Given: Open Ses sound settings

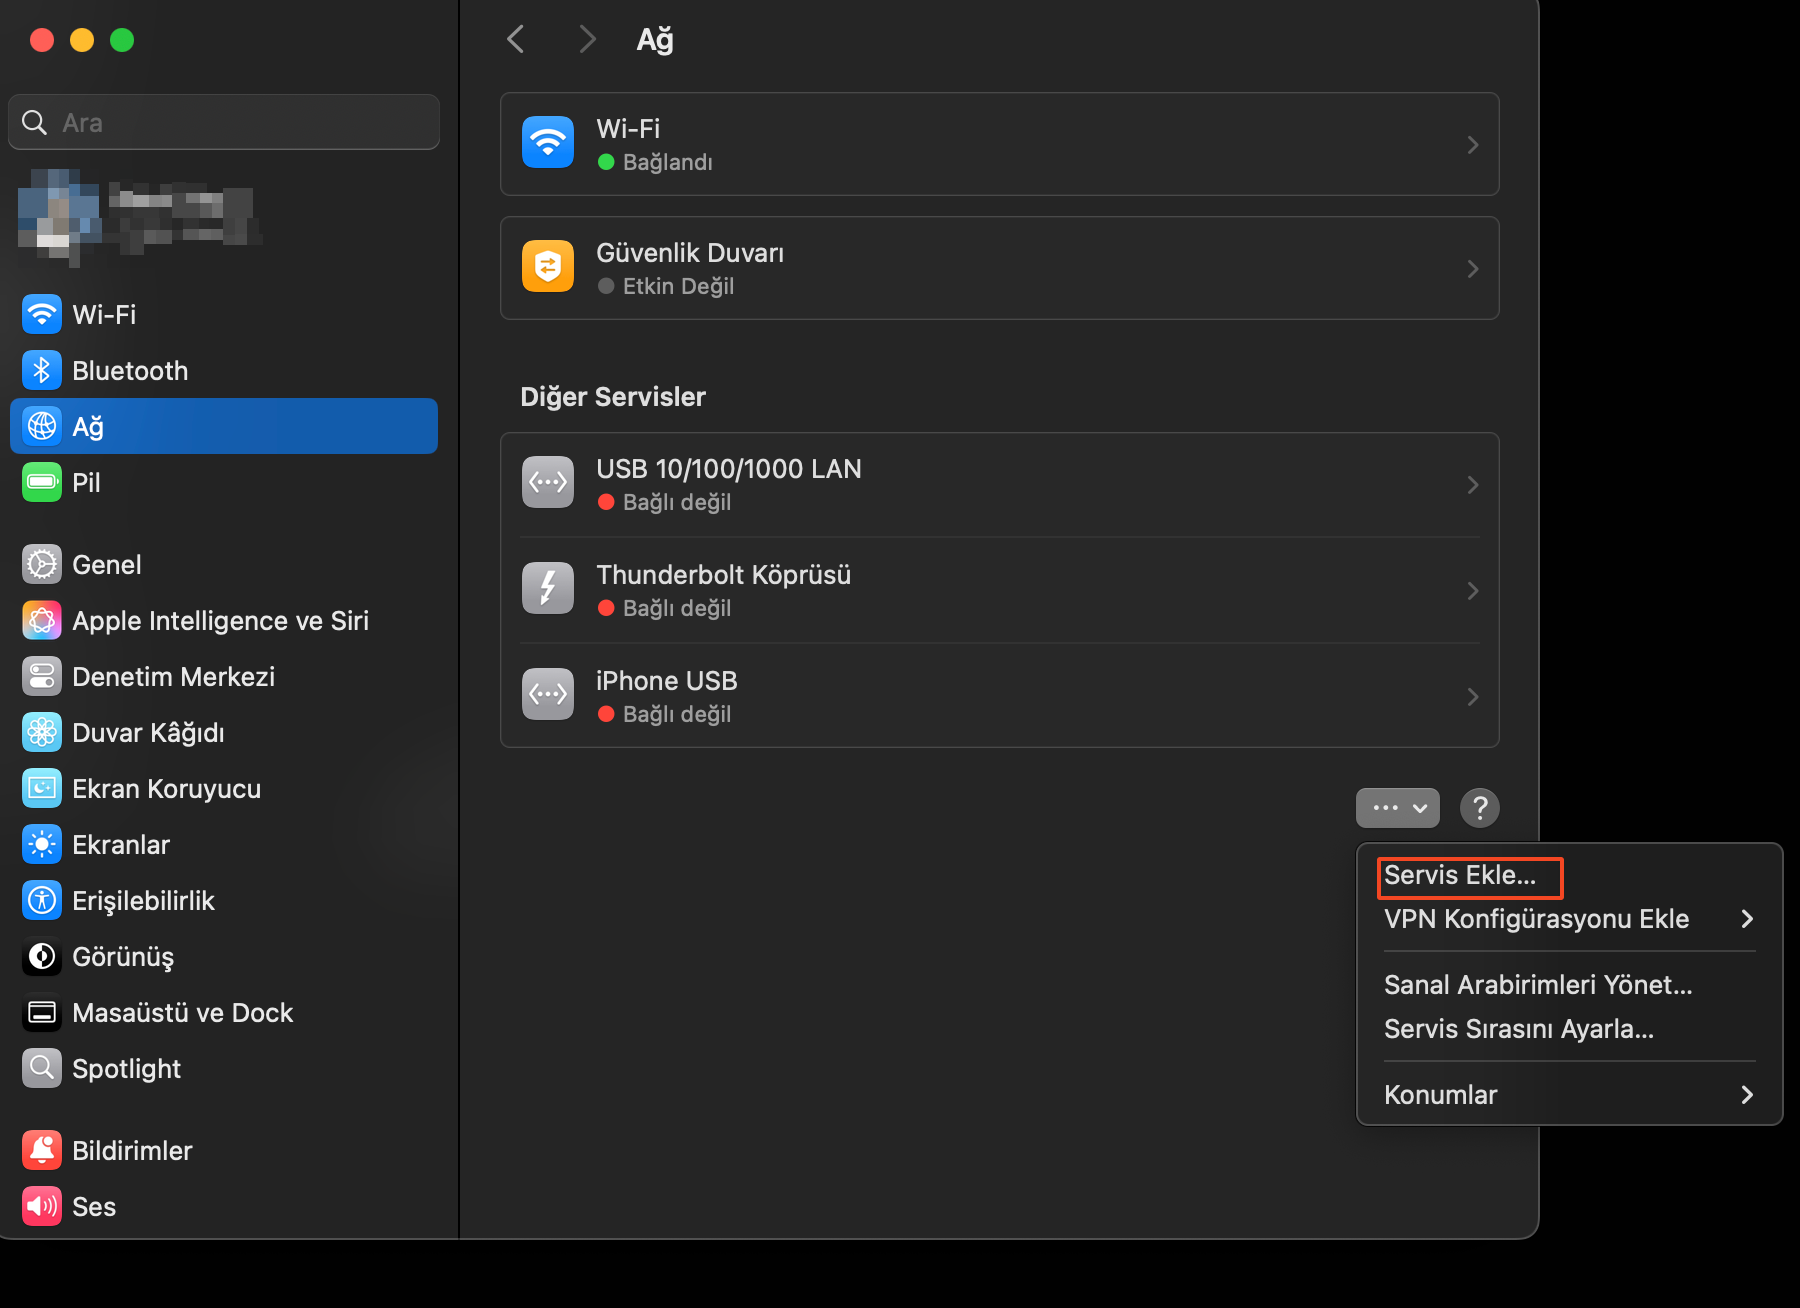Looking at the screenshot, I should 224,1206.
